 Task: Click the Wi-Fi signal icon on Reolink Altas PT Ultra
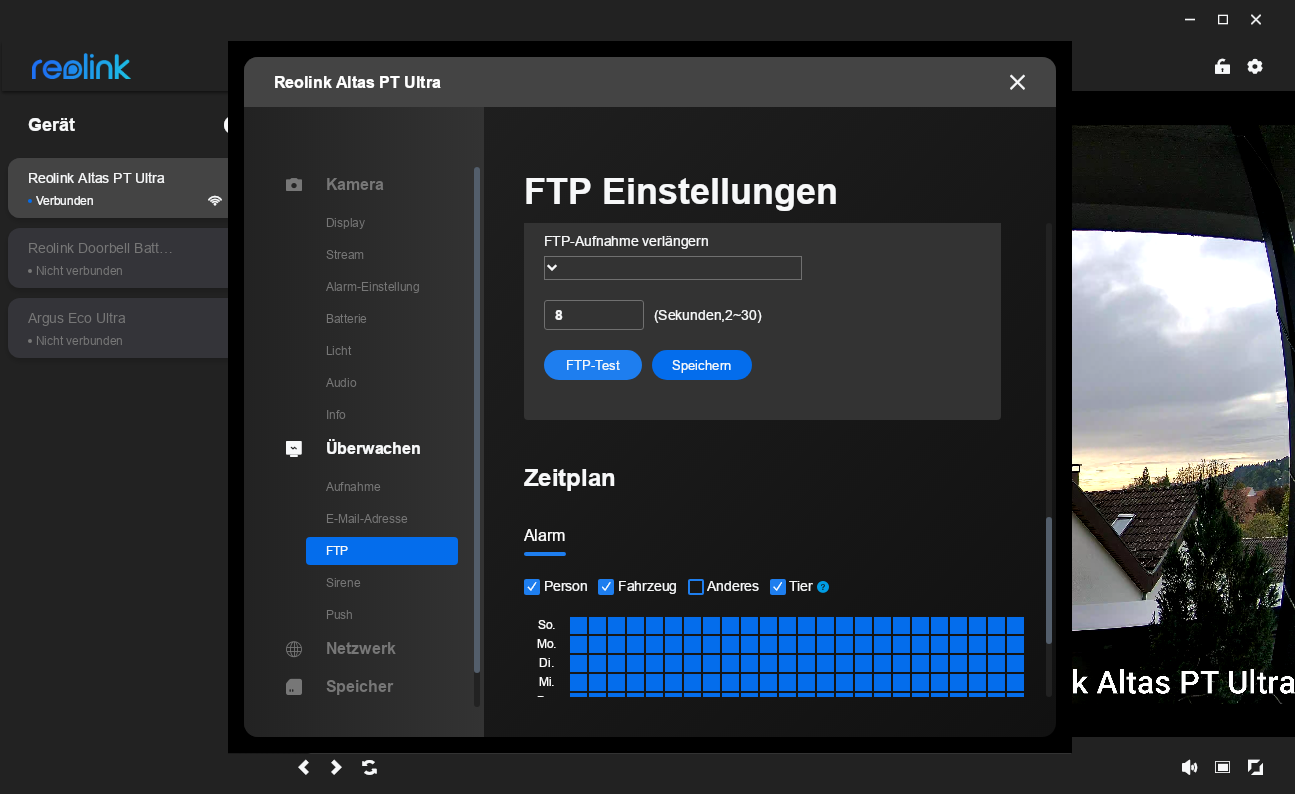click(x=215, y=201)
